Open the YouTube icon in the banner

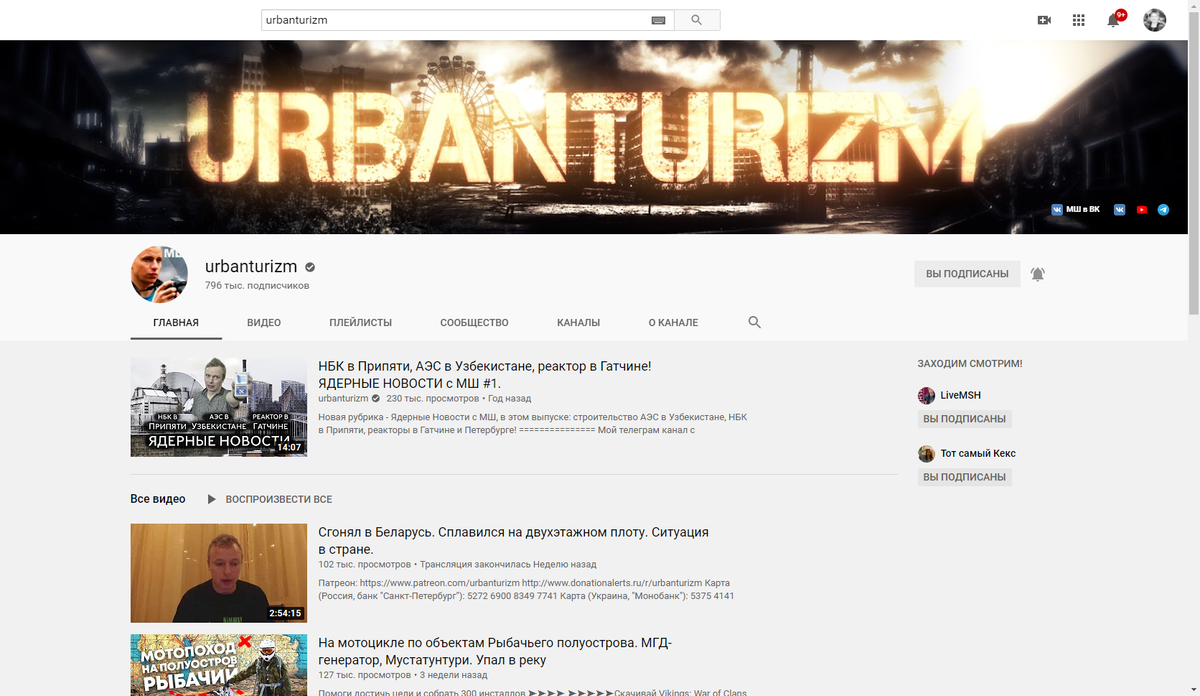point(1141,209)
